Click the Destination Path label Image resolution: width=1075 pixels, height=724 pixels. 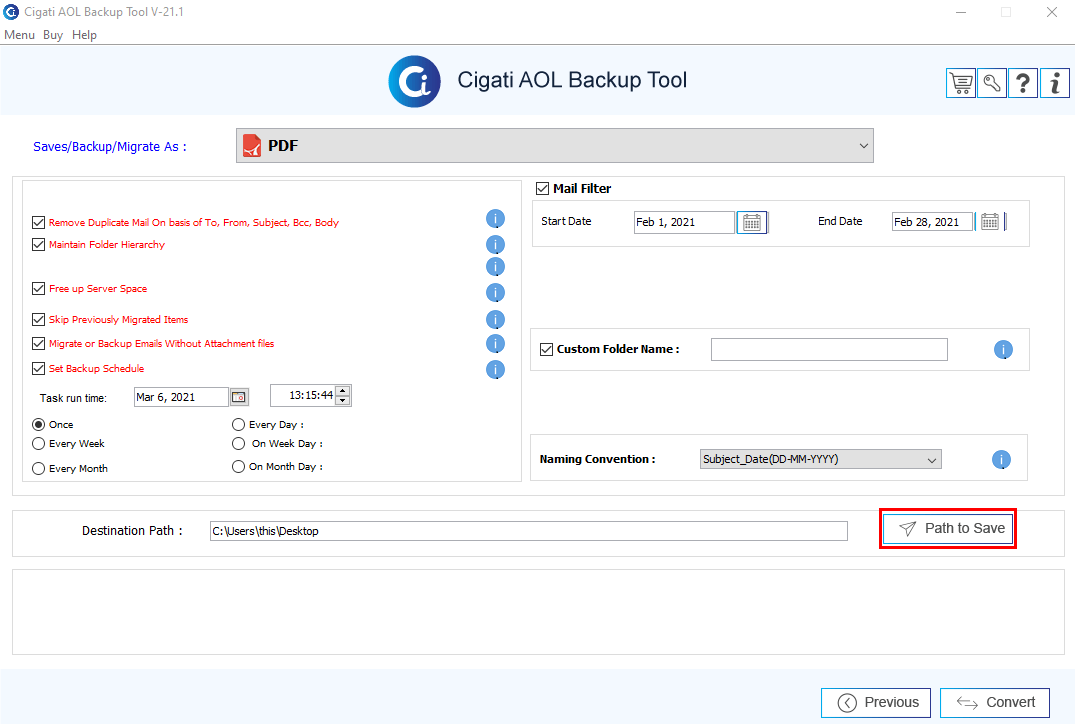pos(132,531)
